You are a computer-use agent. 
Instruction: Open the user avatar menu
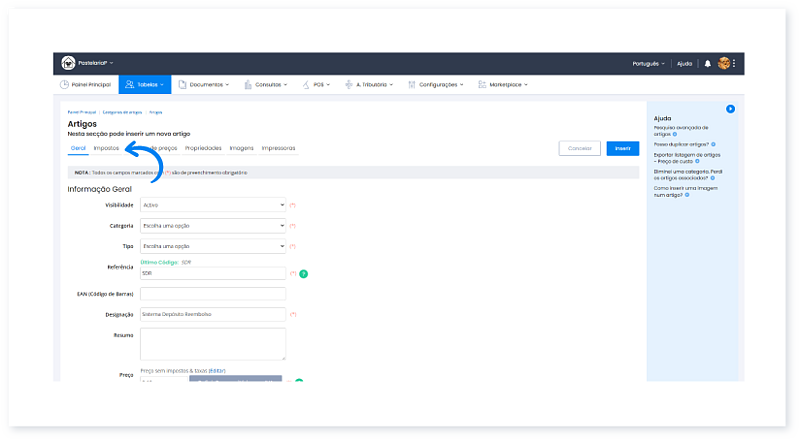point(723,63)
